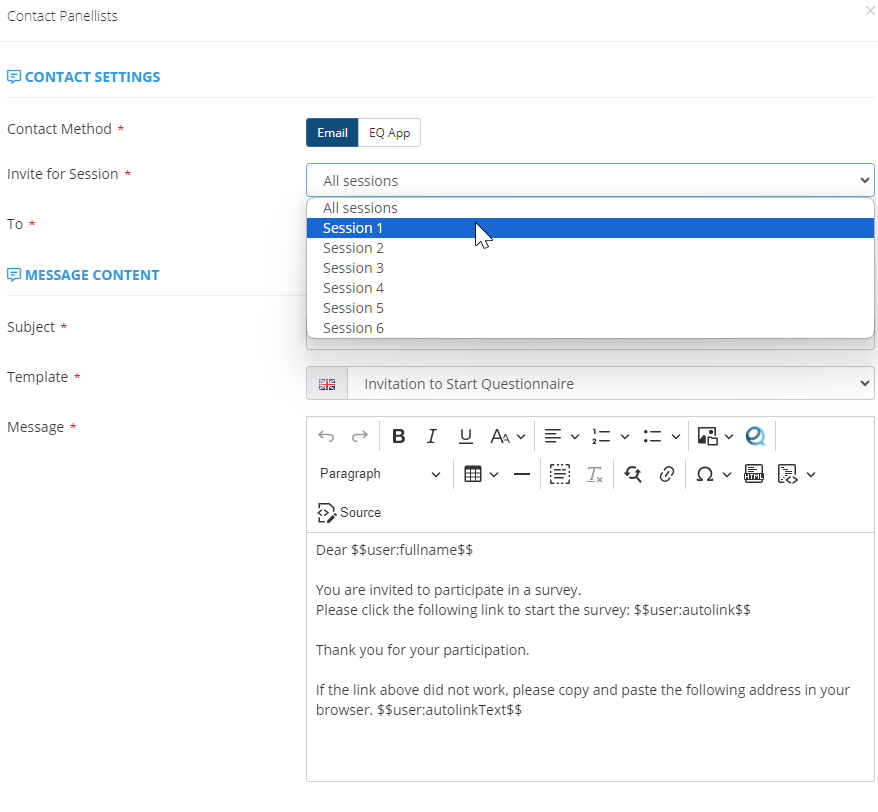
Task: Open the insert table dropdown
Action: click(481, 474)
